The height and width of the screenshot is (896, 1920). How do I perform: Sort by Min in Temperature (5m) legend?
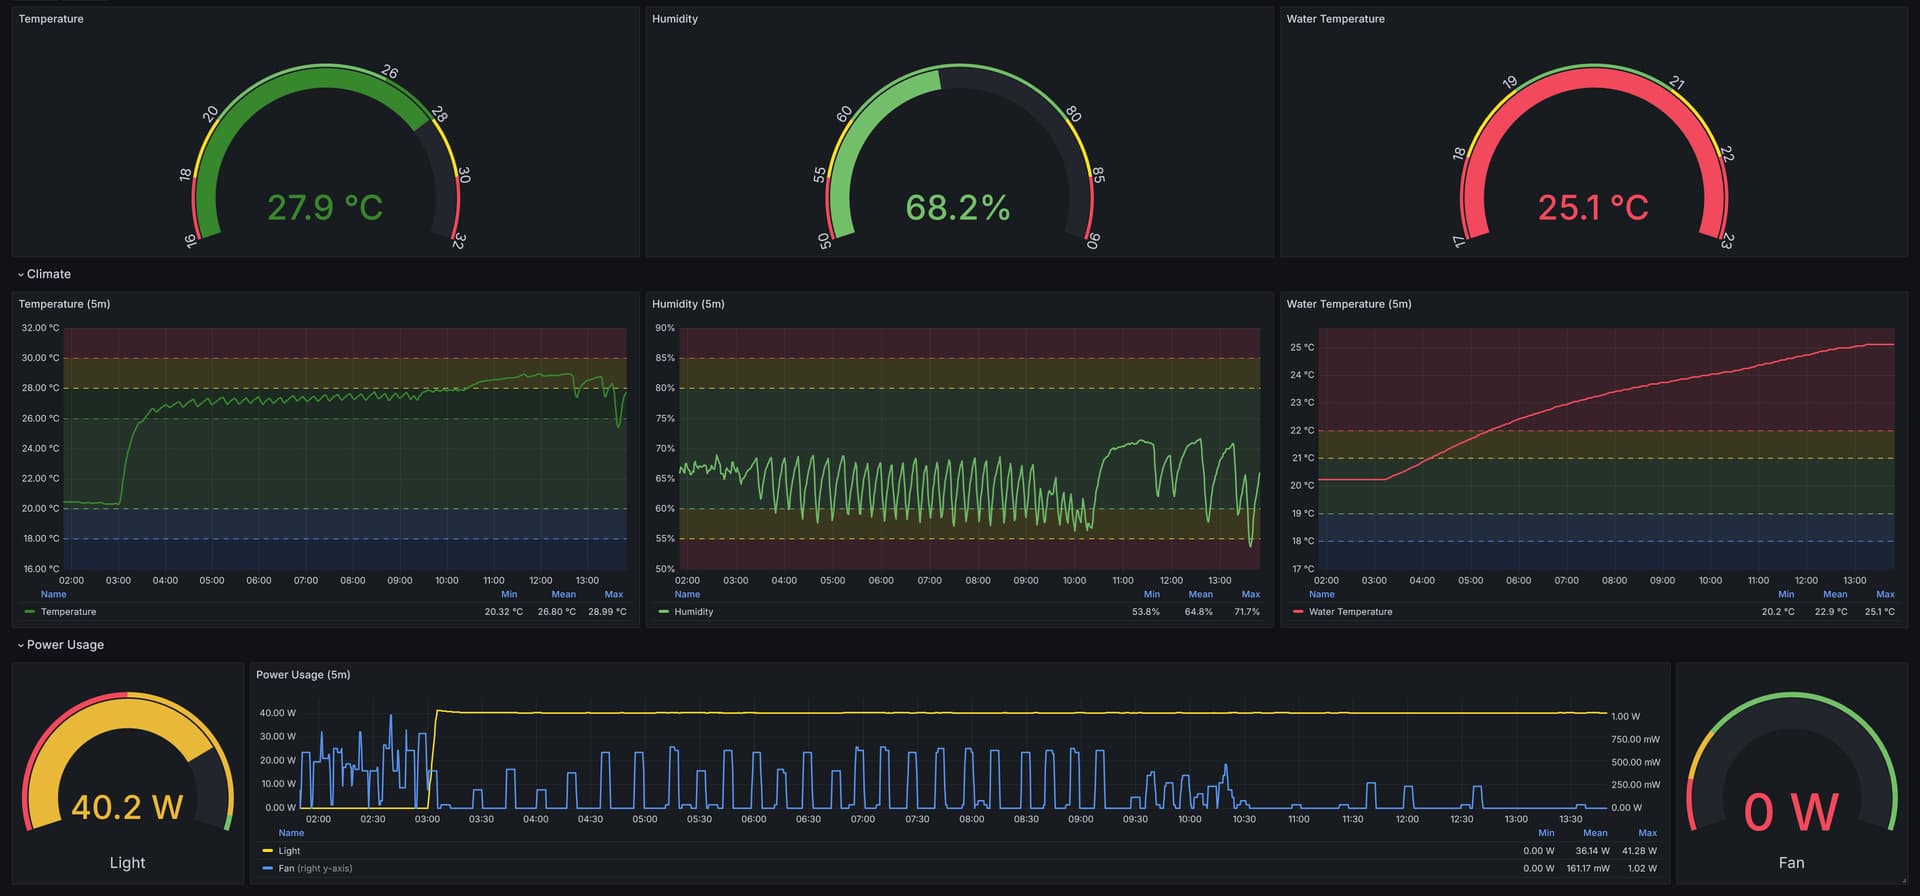(509, 594)
